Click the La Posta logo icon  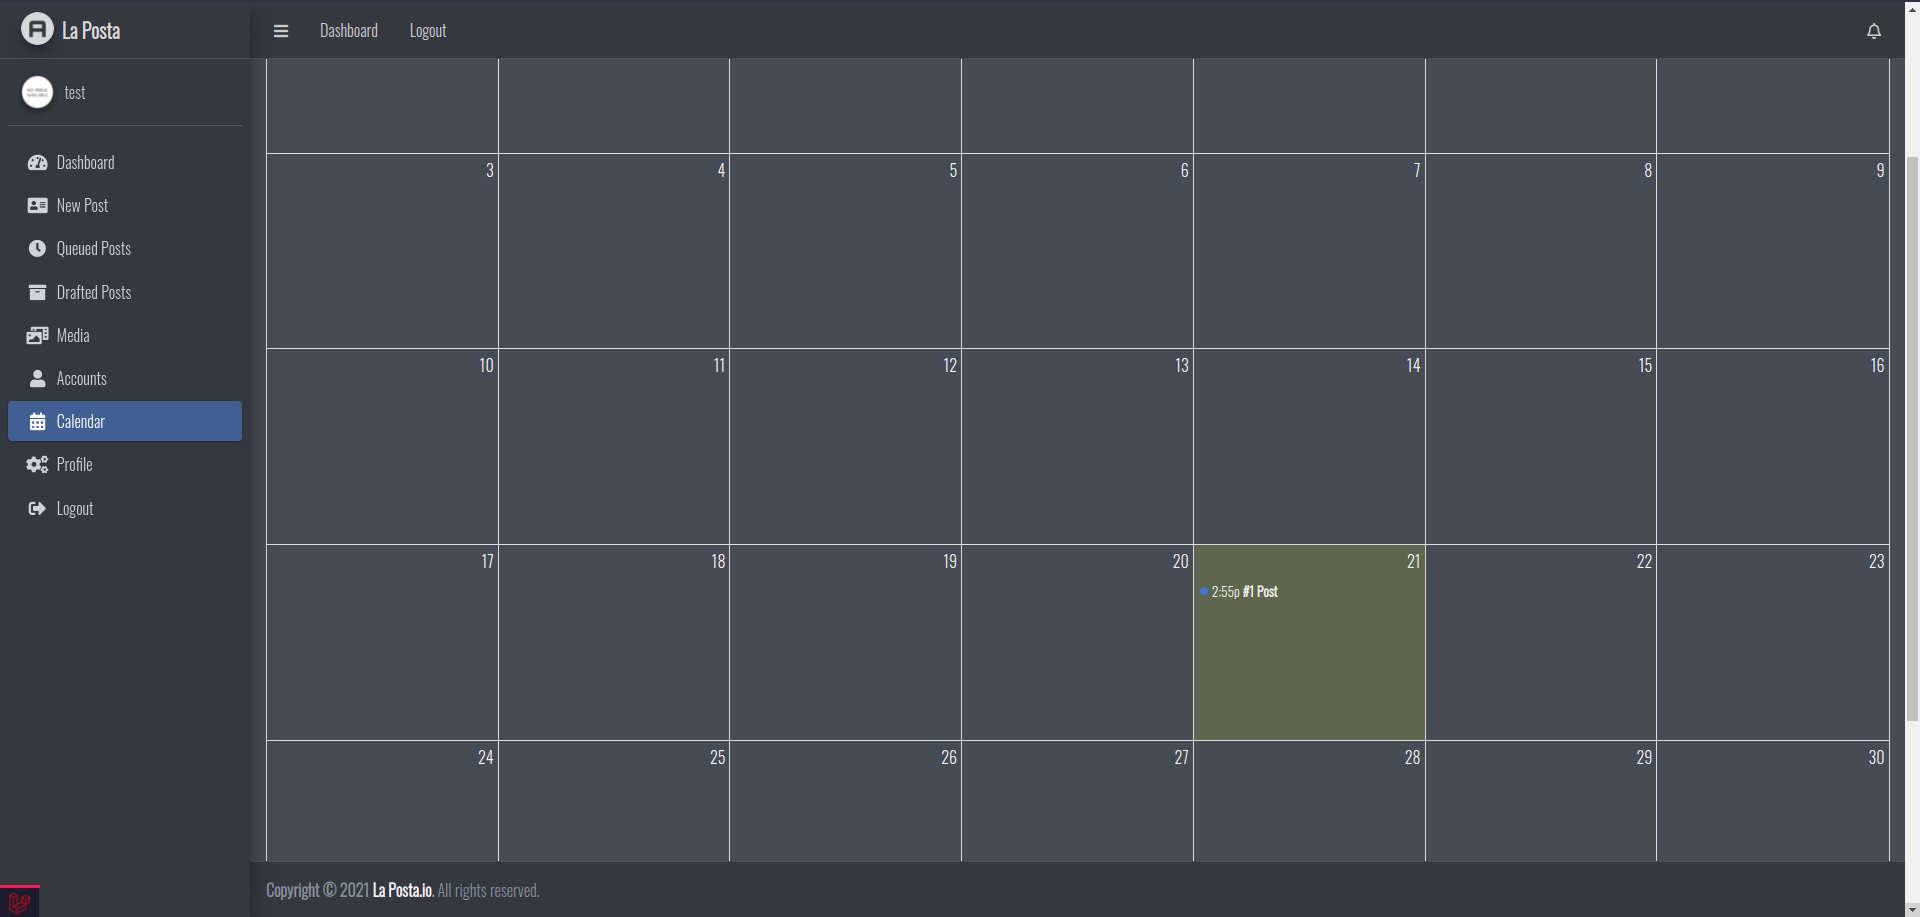point(37,29)
